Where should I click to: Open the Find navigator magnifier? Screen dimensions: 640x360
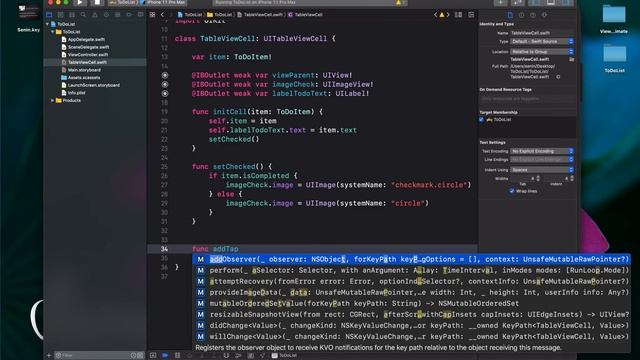tap(83, 15)
